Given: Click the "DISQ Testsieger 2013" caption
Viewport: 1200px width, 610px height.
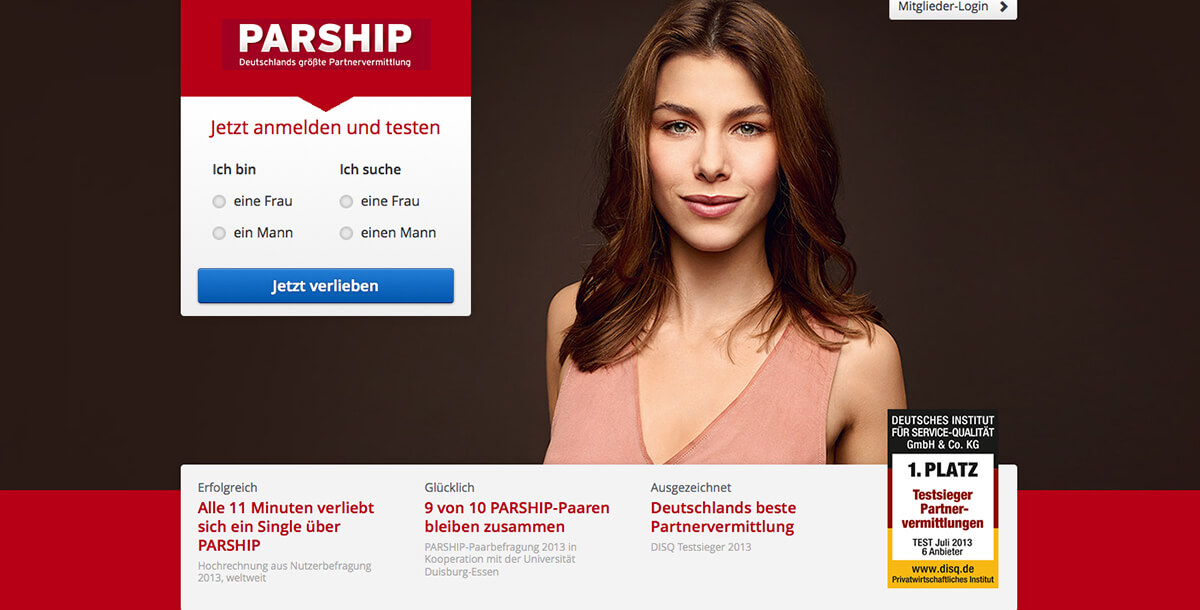Looking at the screenshot, I should pos(701,547).
